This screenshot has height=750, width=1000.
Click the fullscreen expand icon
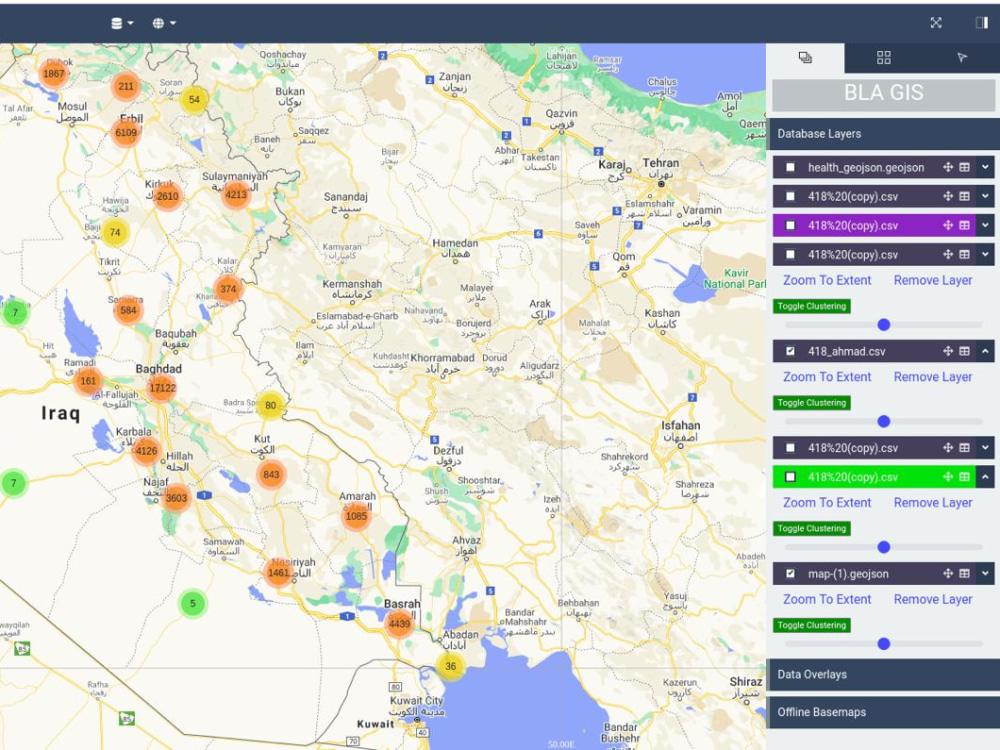pyautogui.click(x=936, y=23)
